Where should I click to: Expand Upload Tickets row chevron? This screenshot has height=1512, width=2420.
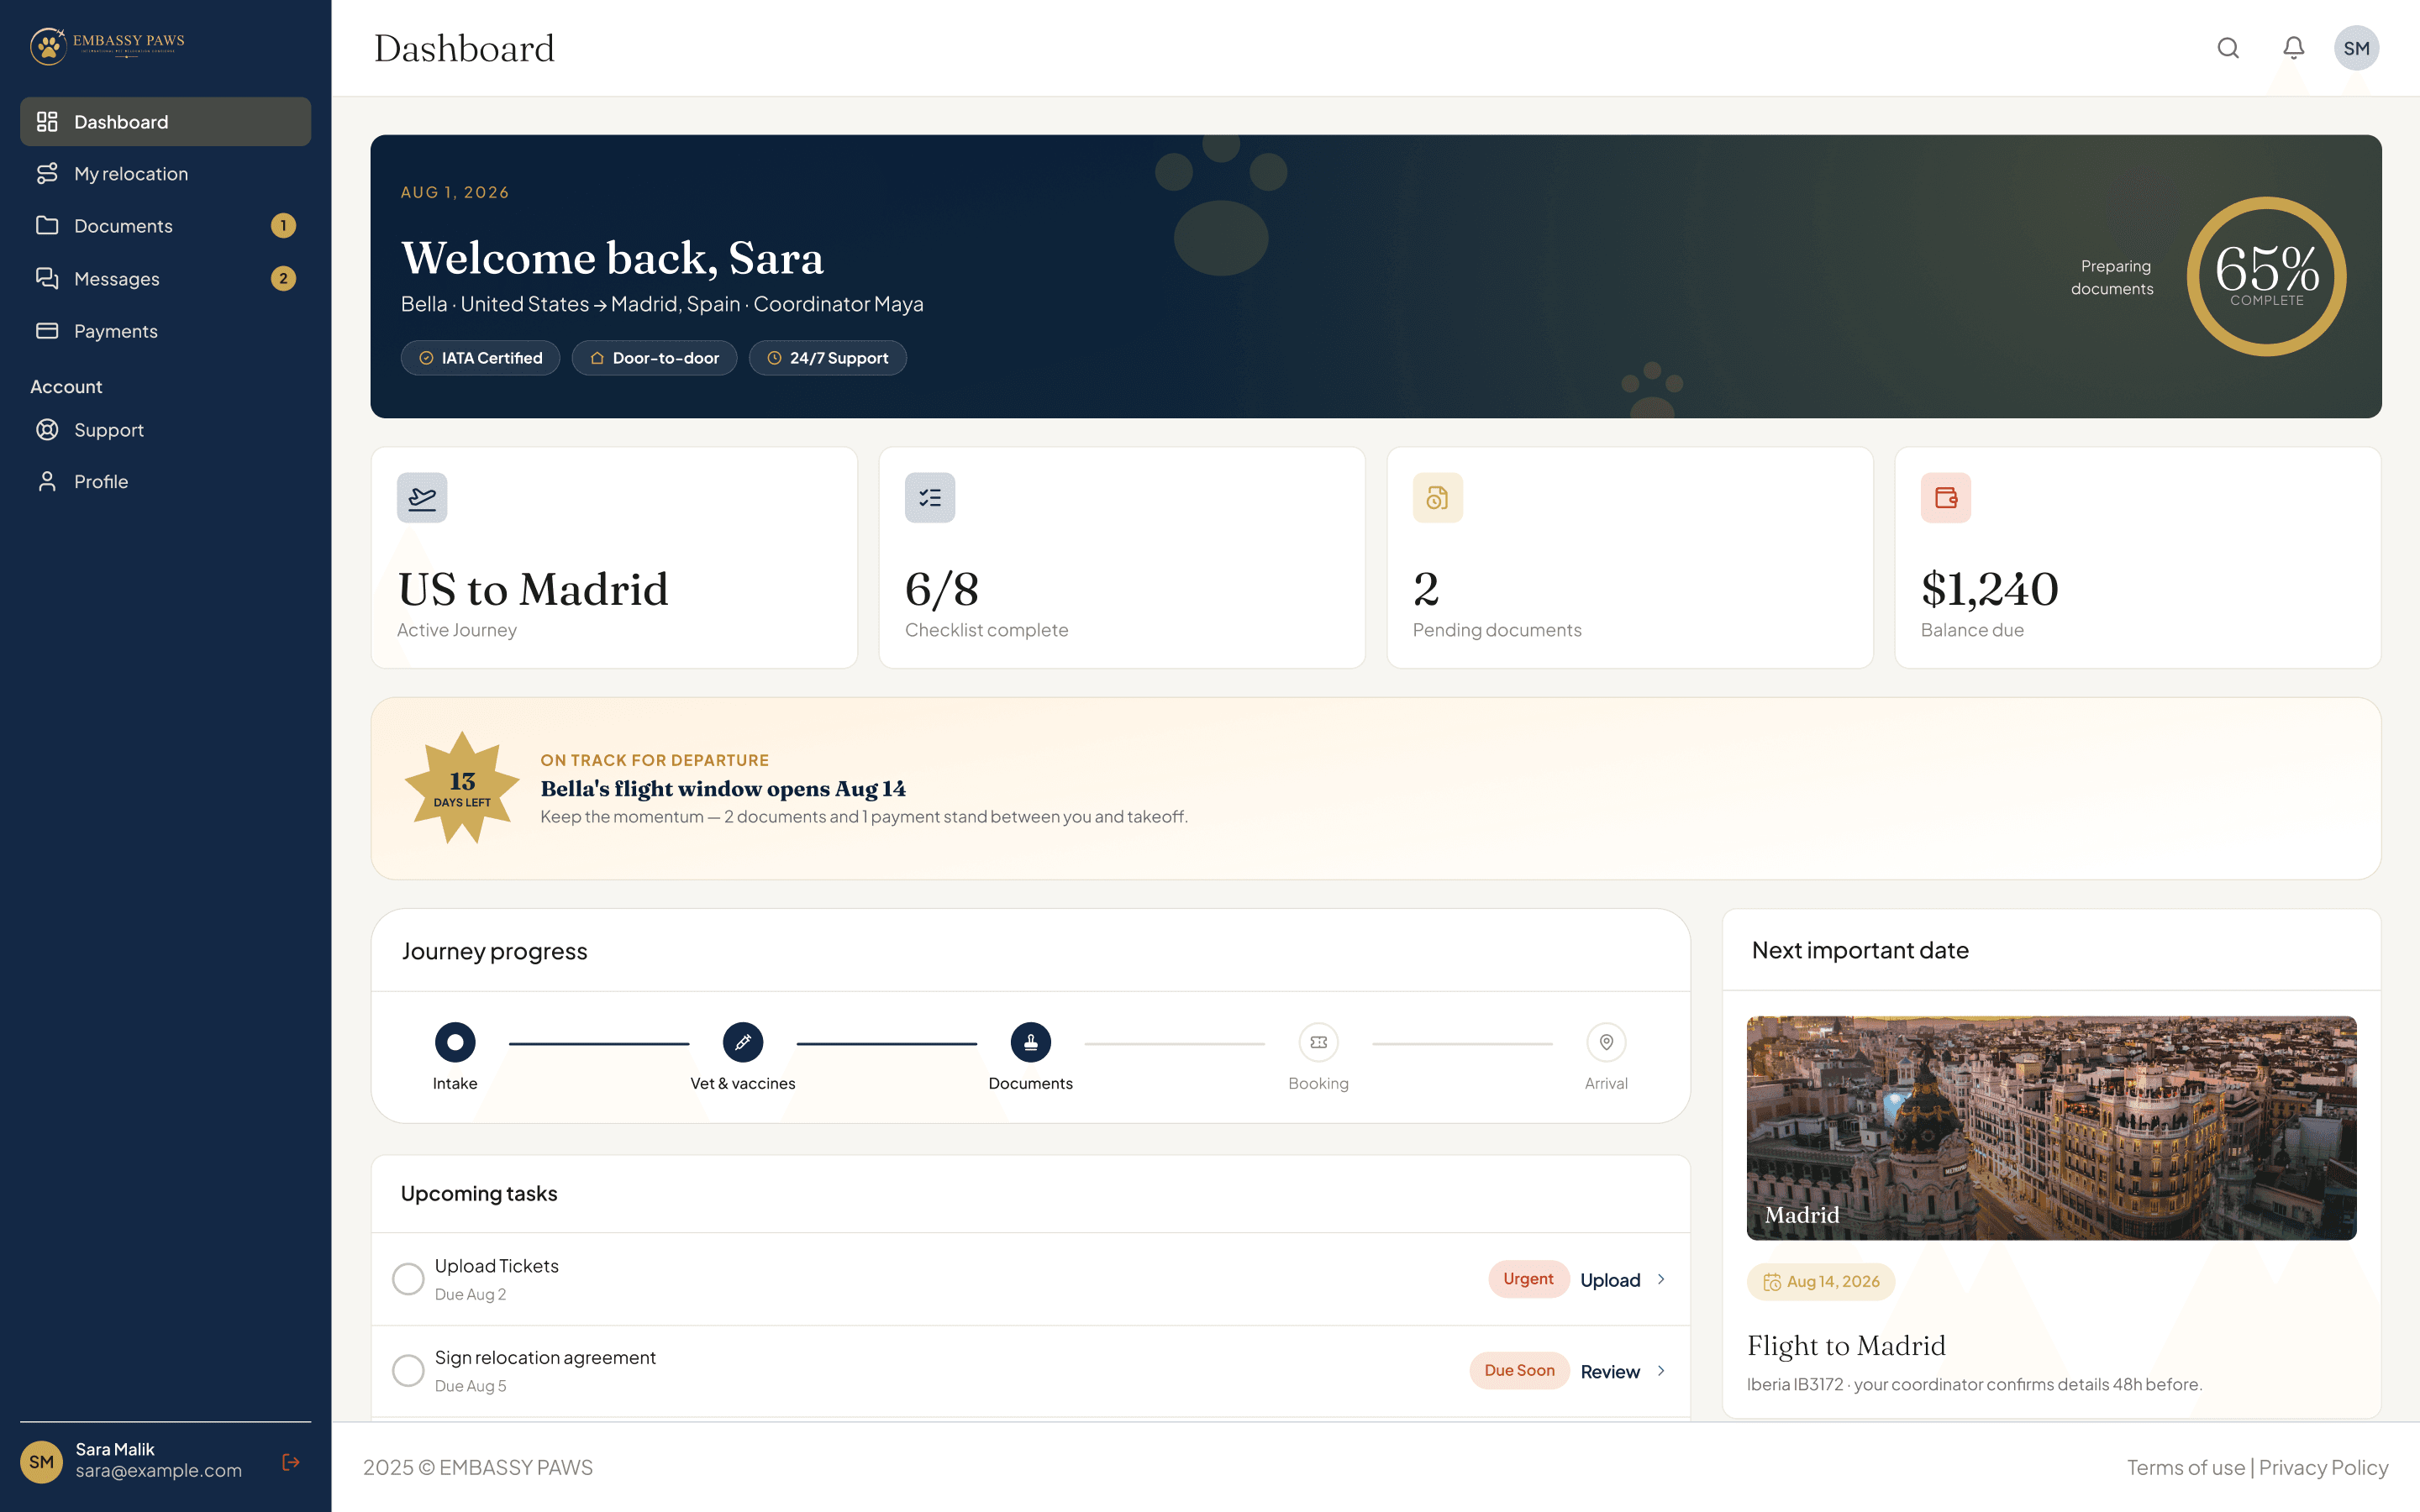pos(1661,1280)
